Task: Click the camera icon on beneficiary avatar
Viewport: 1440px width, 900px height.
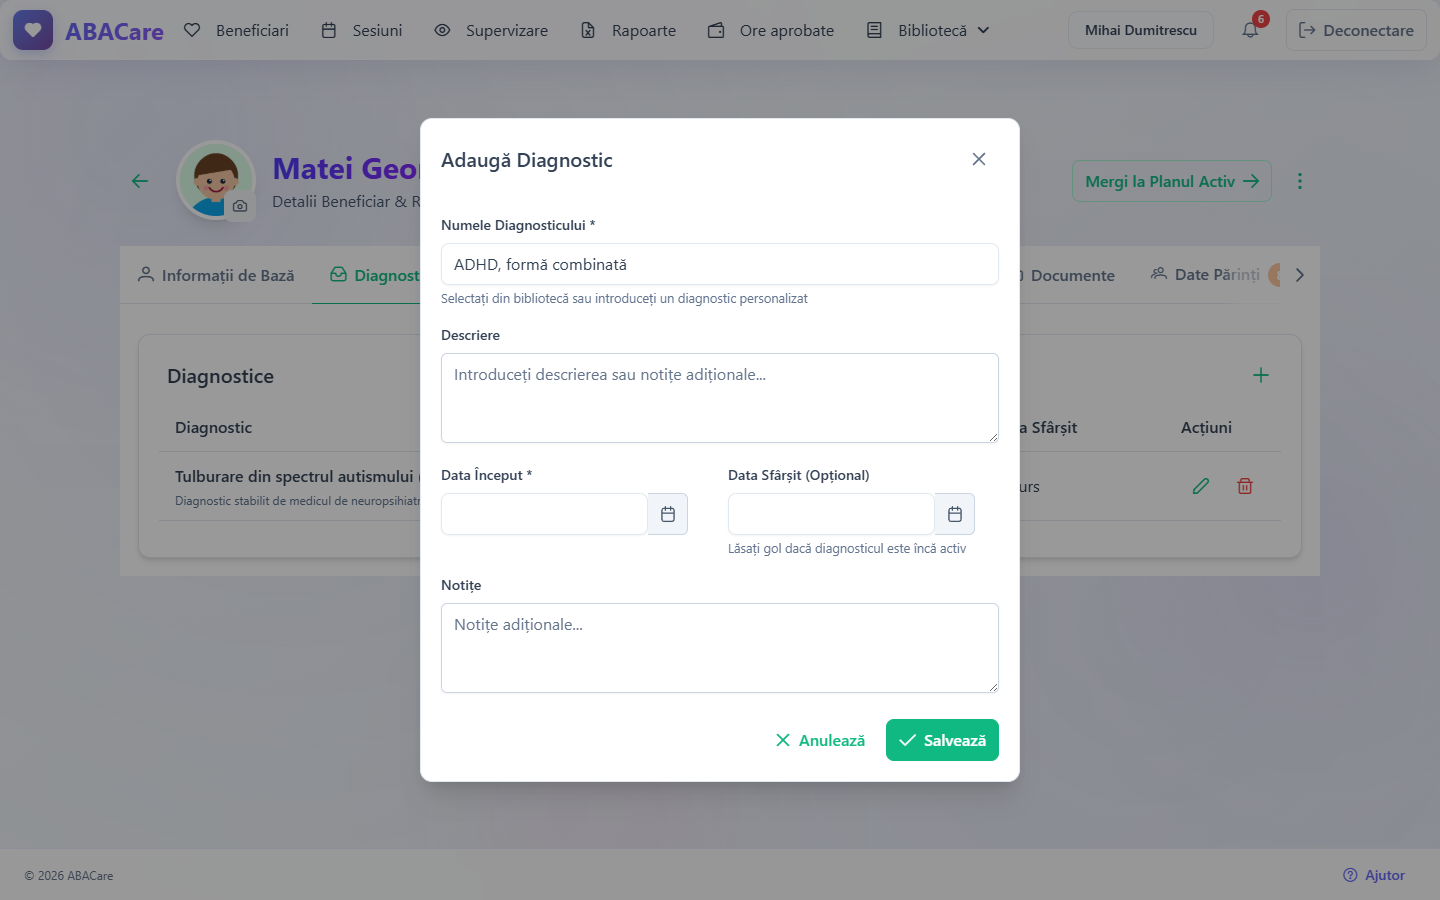Action: pos(240,206)
